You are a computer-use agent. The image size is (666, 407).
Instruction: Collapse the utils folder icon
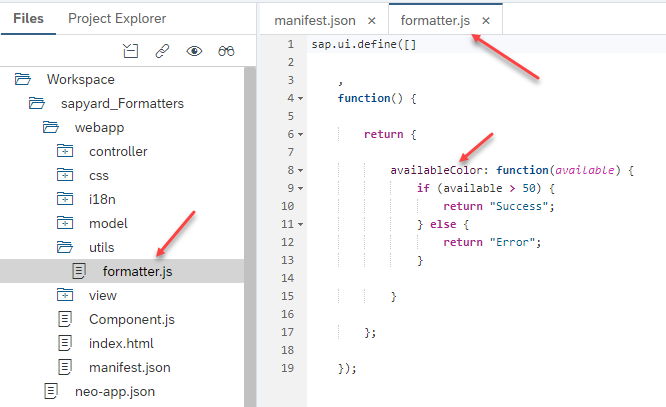tap(65, 247)
